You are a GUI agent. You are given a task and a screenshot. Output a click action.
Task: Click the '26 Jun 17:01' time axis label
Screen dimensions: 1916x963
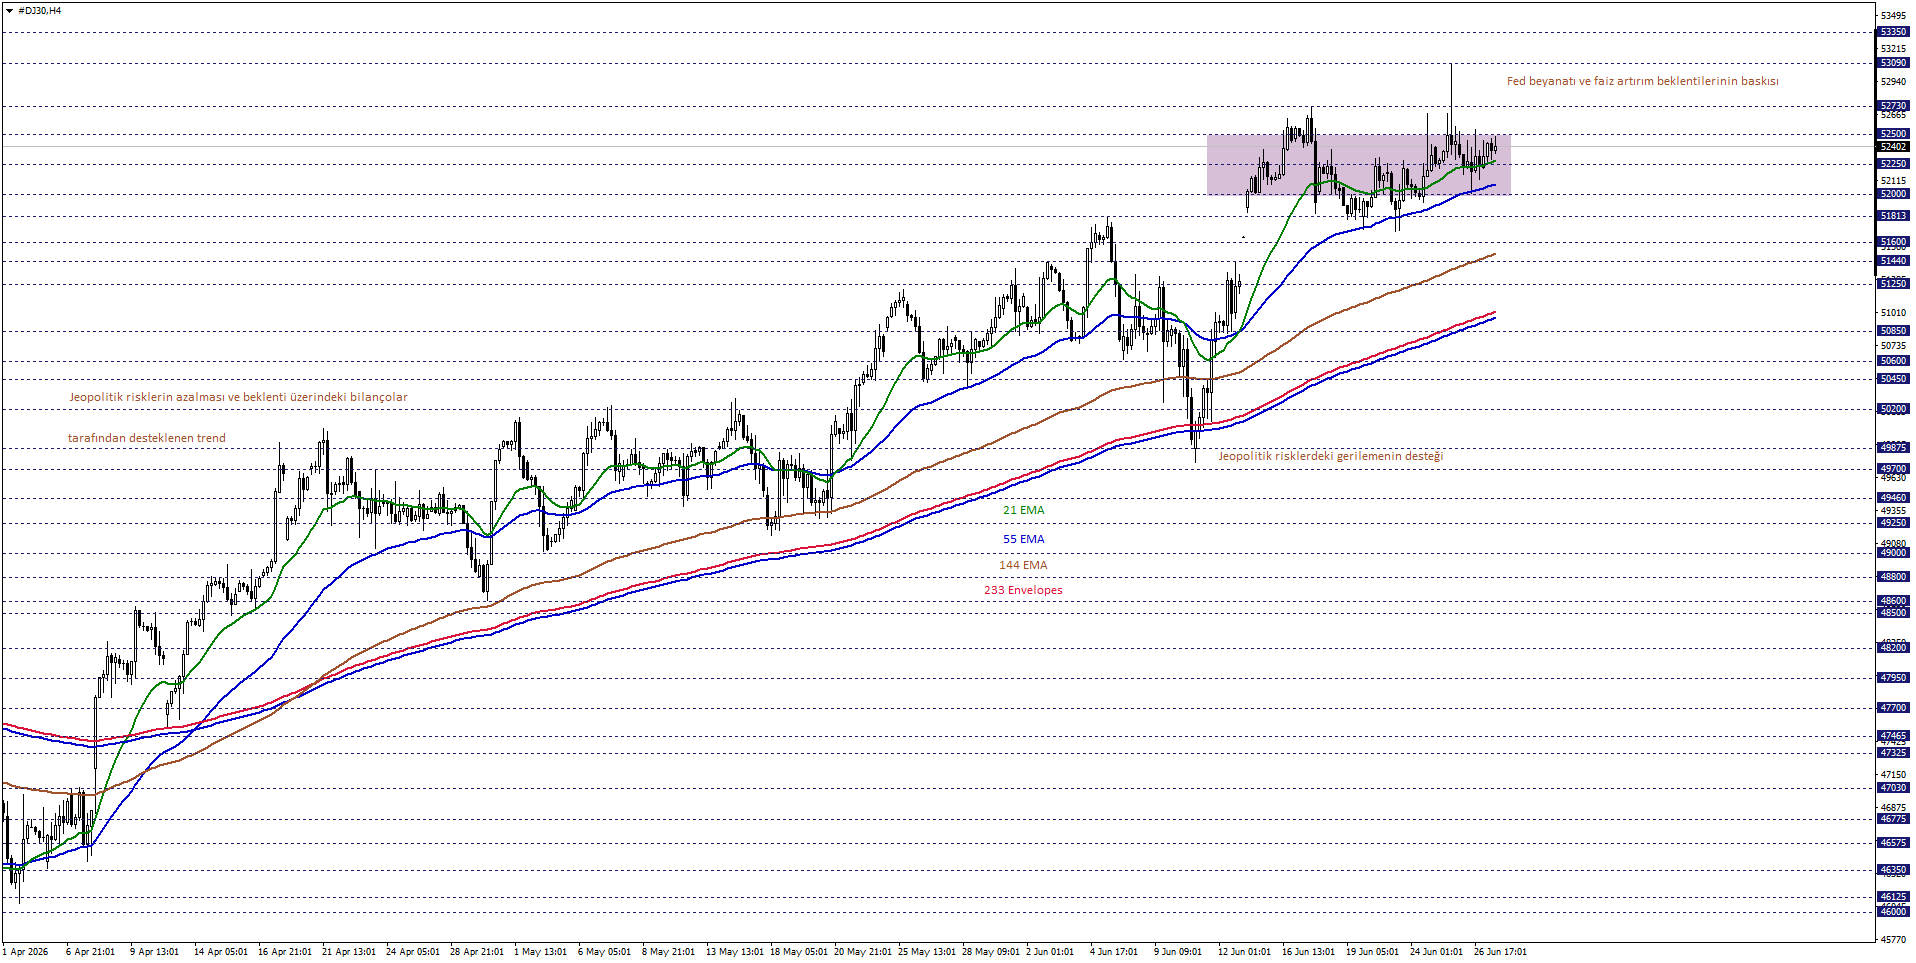1500,952
